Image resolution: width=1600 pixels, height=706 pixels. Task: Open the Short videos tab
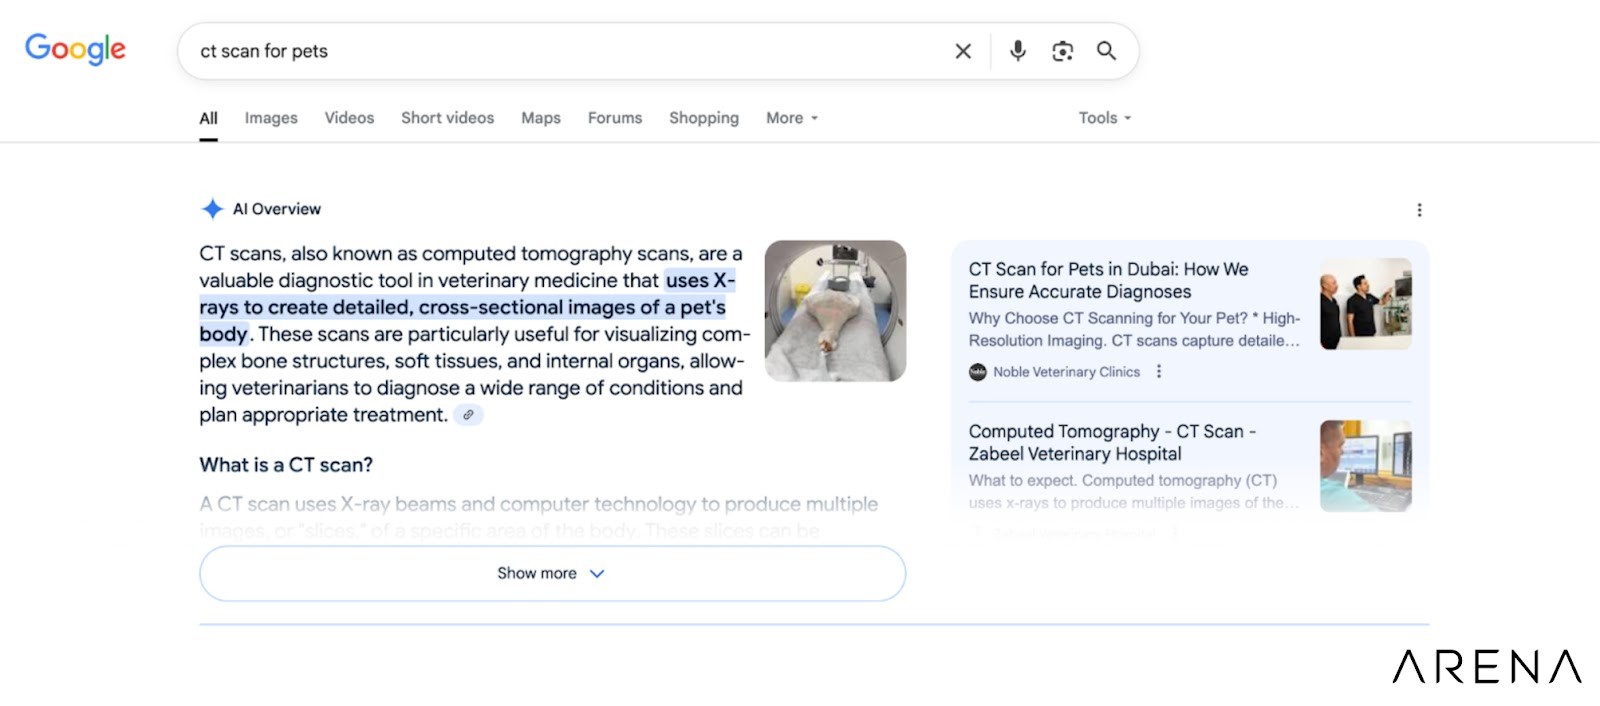[x=447, y=118]
